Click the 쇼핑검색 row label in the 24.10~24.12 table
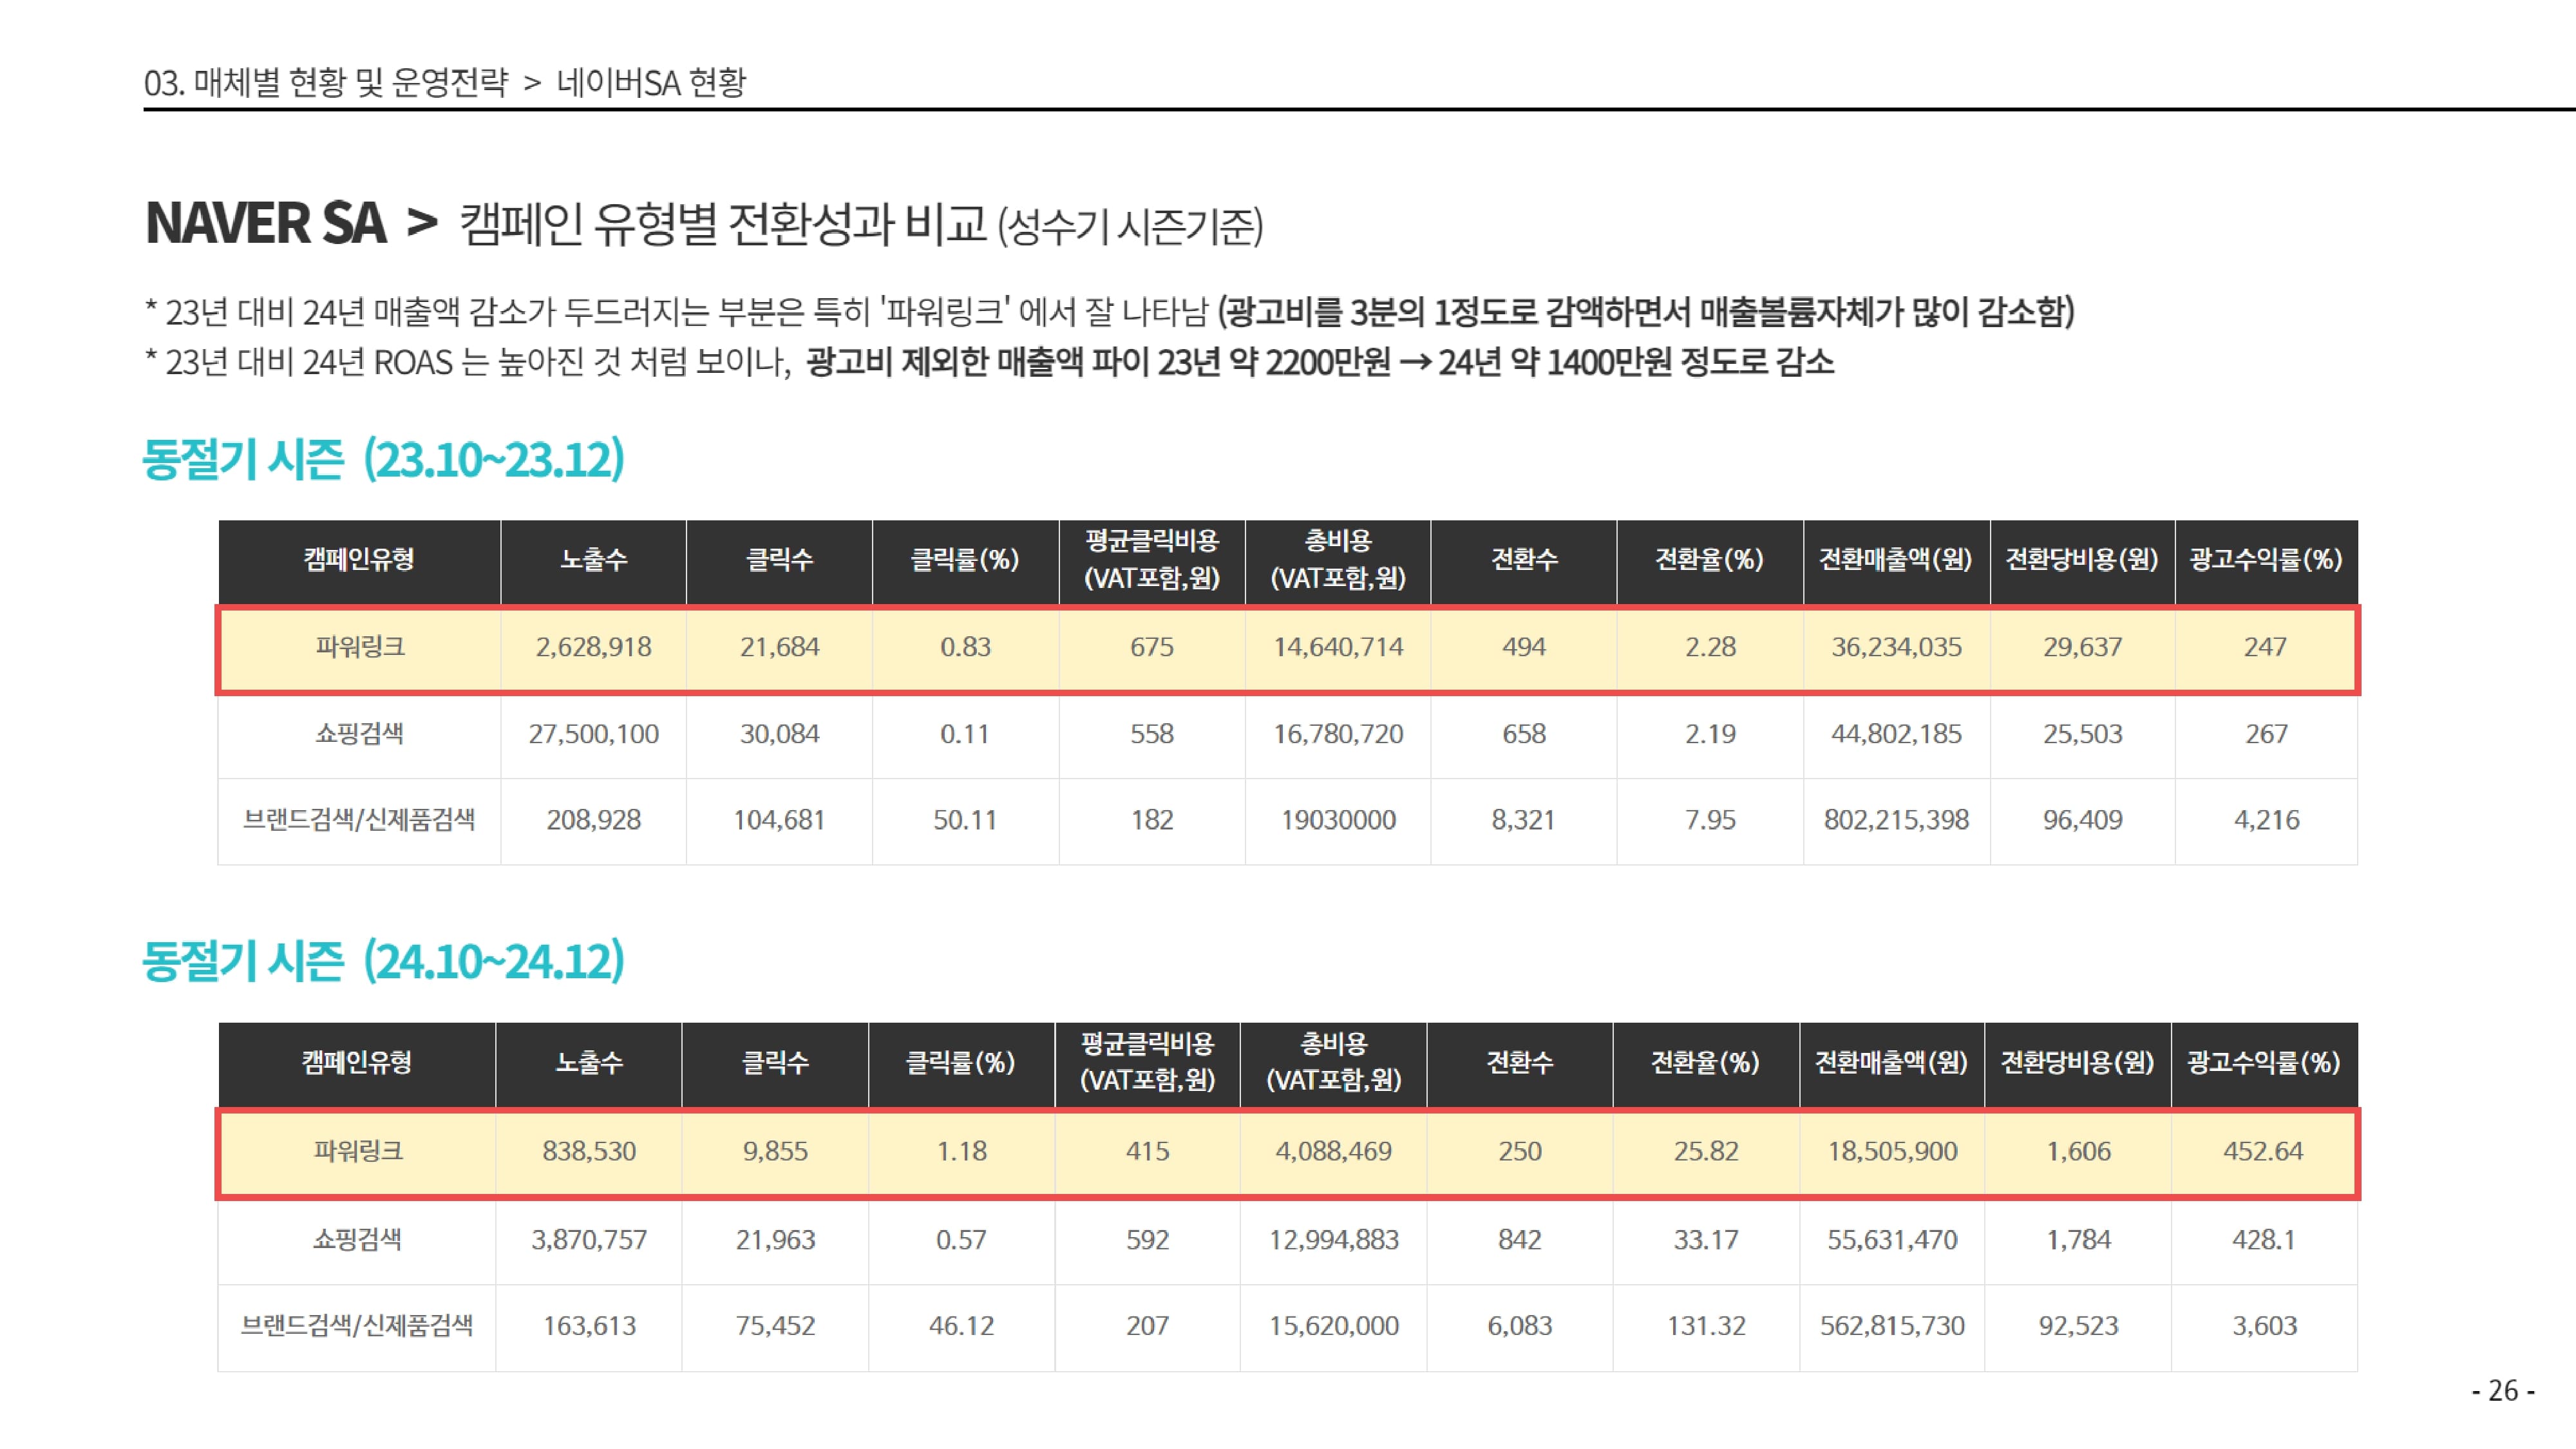The image size is (2576, 1449). pyautogui.click(x=358, y=1240)
